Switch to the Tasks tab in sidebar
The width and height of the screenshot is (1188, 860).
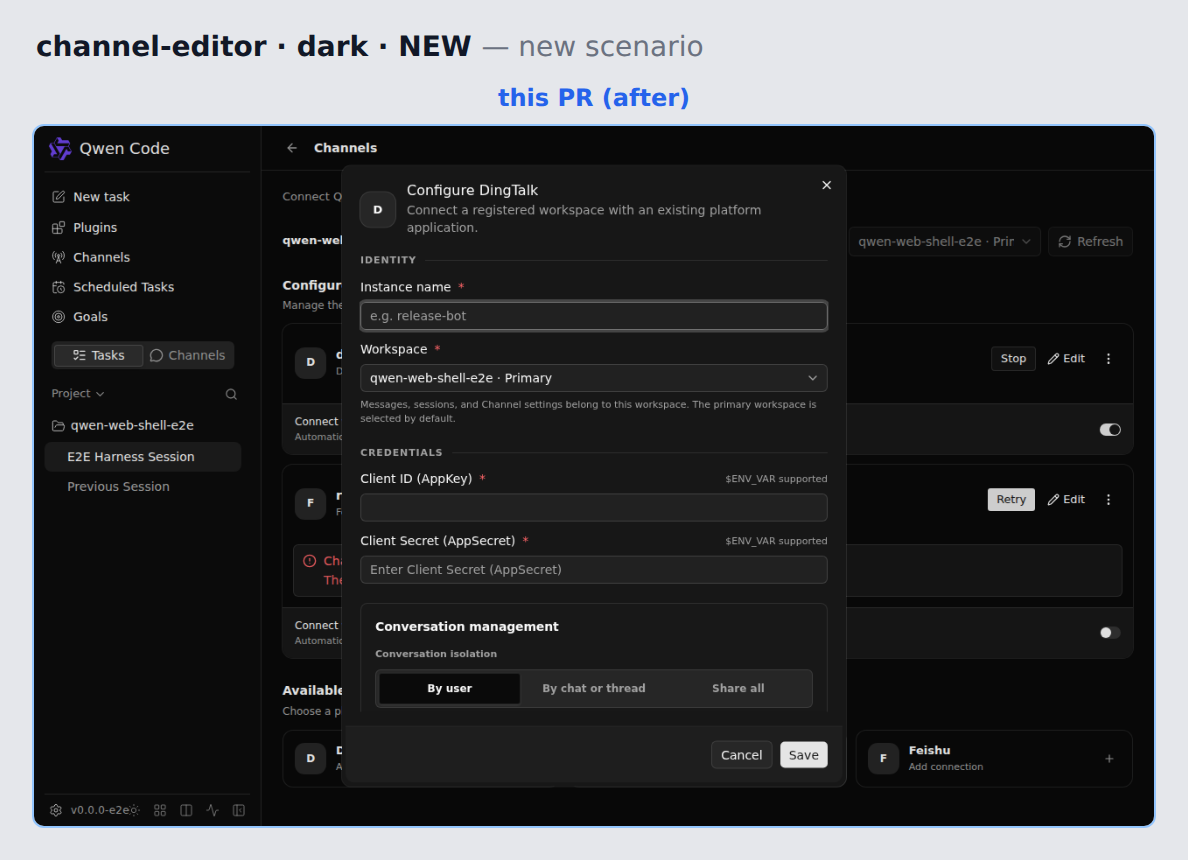tap(98, 355)
